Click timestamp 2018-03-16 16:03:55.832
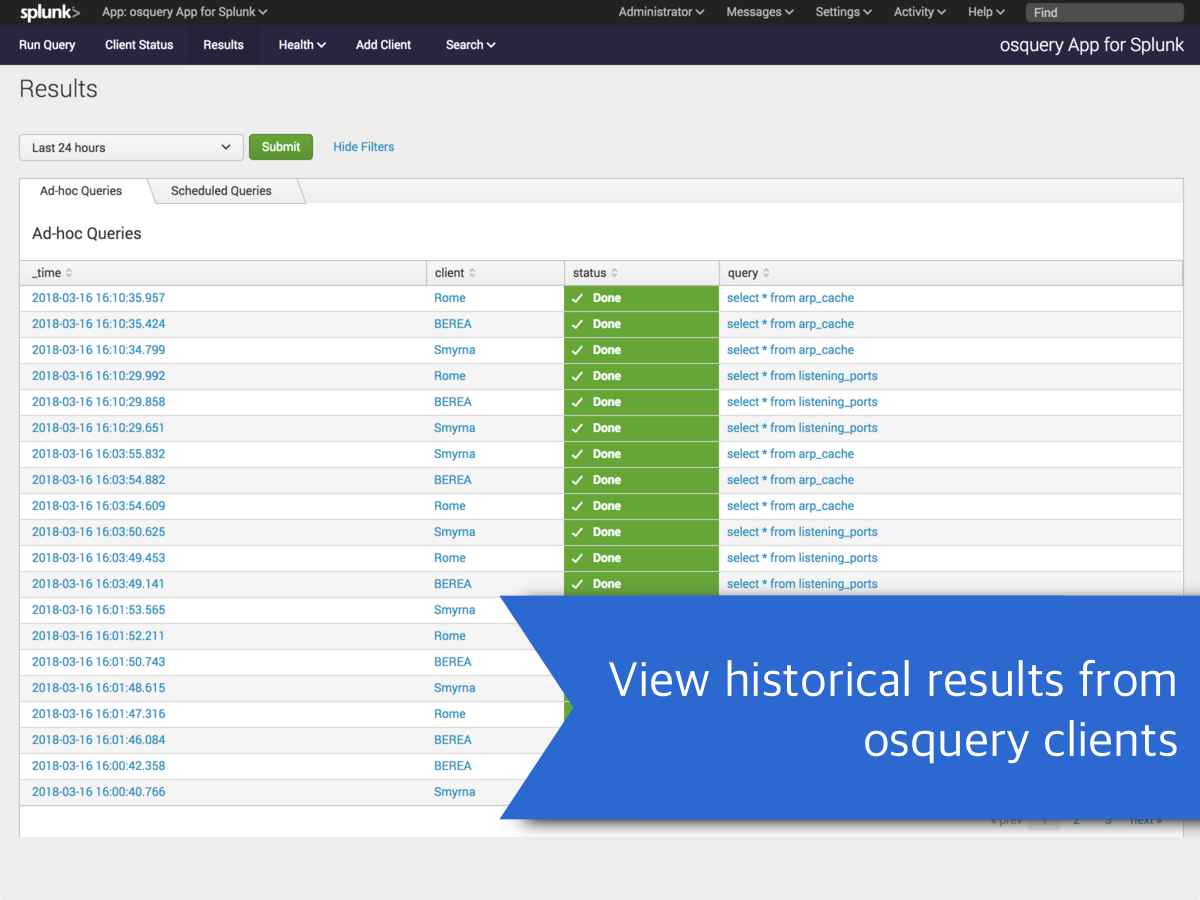 coord(99,454)
